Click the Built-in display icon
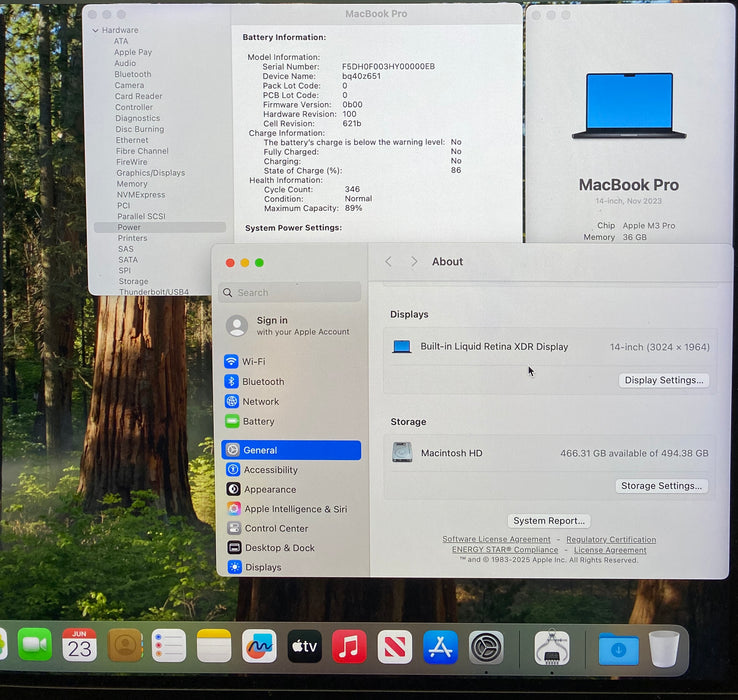Viewport: 738px width, 700px height. click(401, 347)
